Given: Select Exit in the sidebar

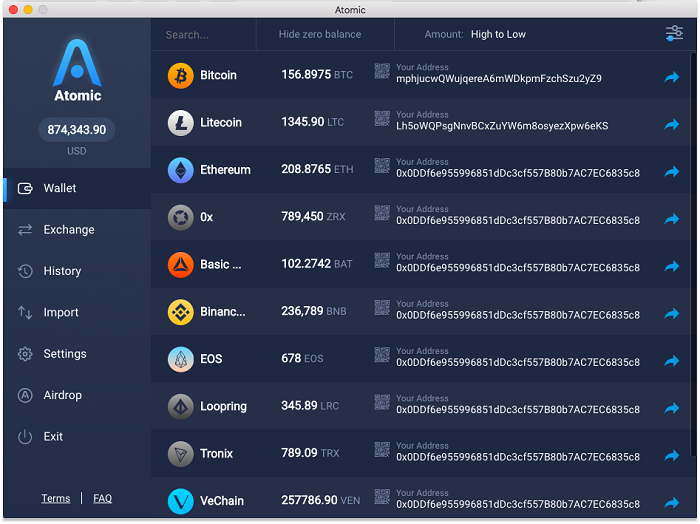Looking at the screenshot, I should 77,437.
